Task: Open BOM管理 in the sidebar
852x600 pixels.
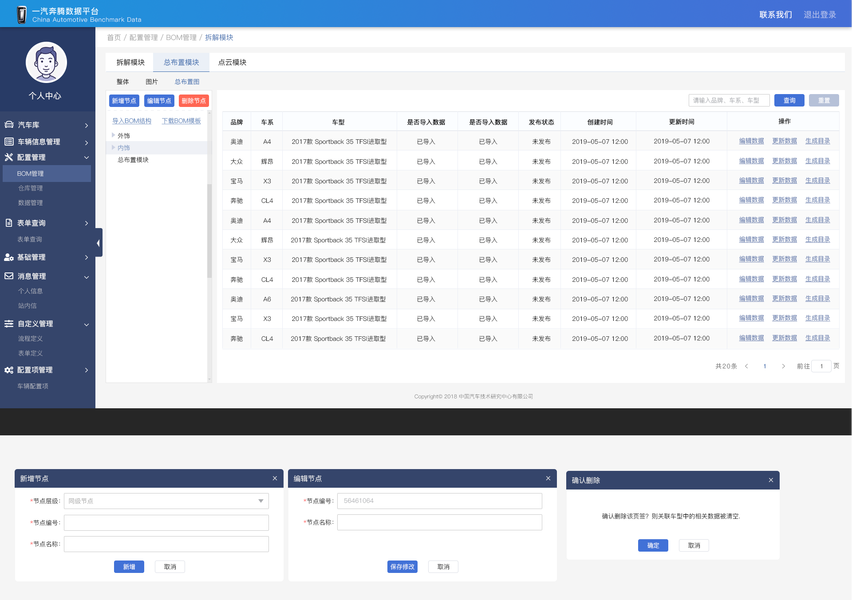Action: 47,173
